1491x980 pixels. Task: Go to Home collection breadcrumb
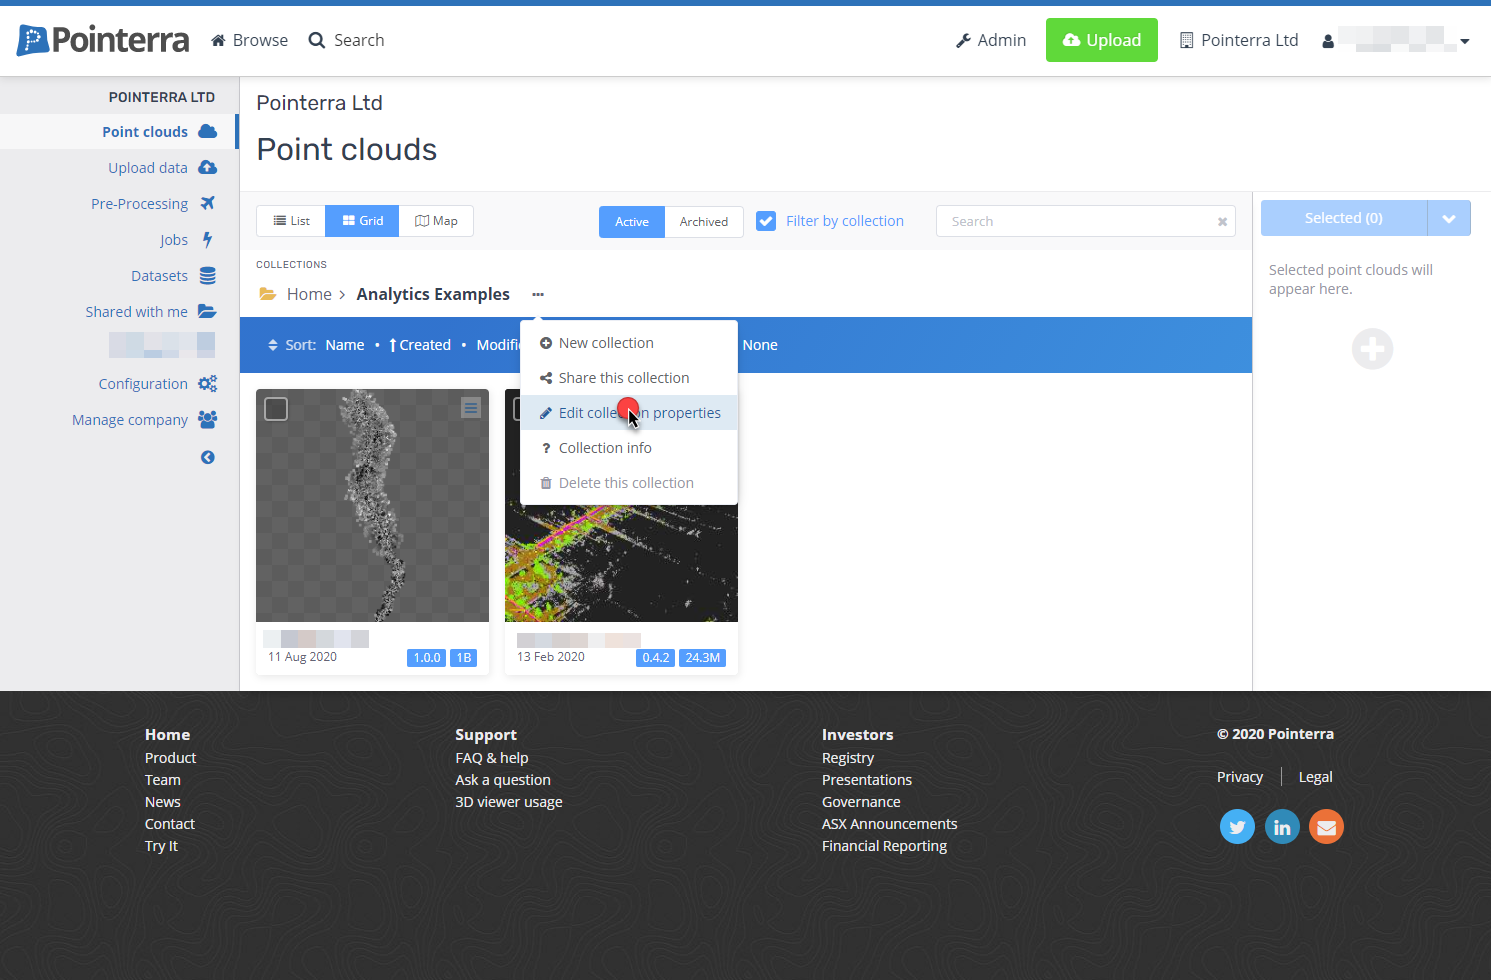click(x=309, y=294)
